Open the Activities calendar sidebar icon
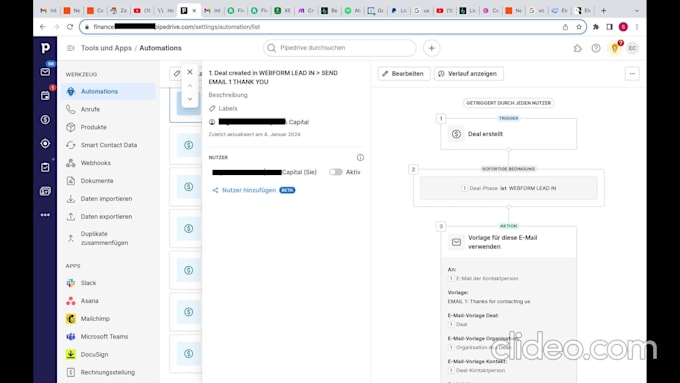Screen dimensions: 680x383 (x=45, y=95)
